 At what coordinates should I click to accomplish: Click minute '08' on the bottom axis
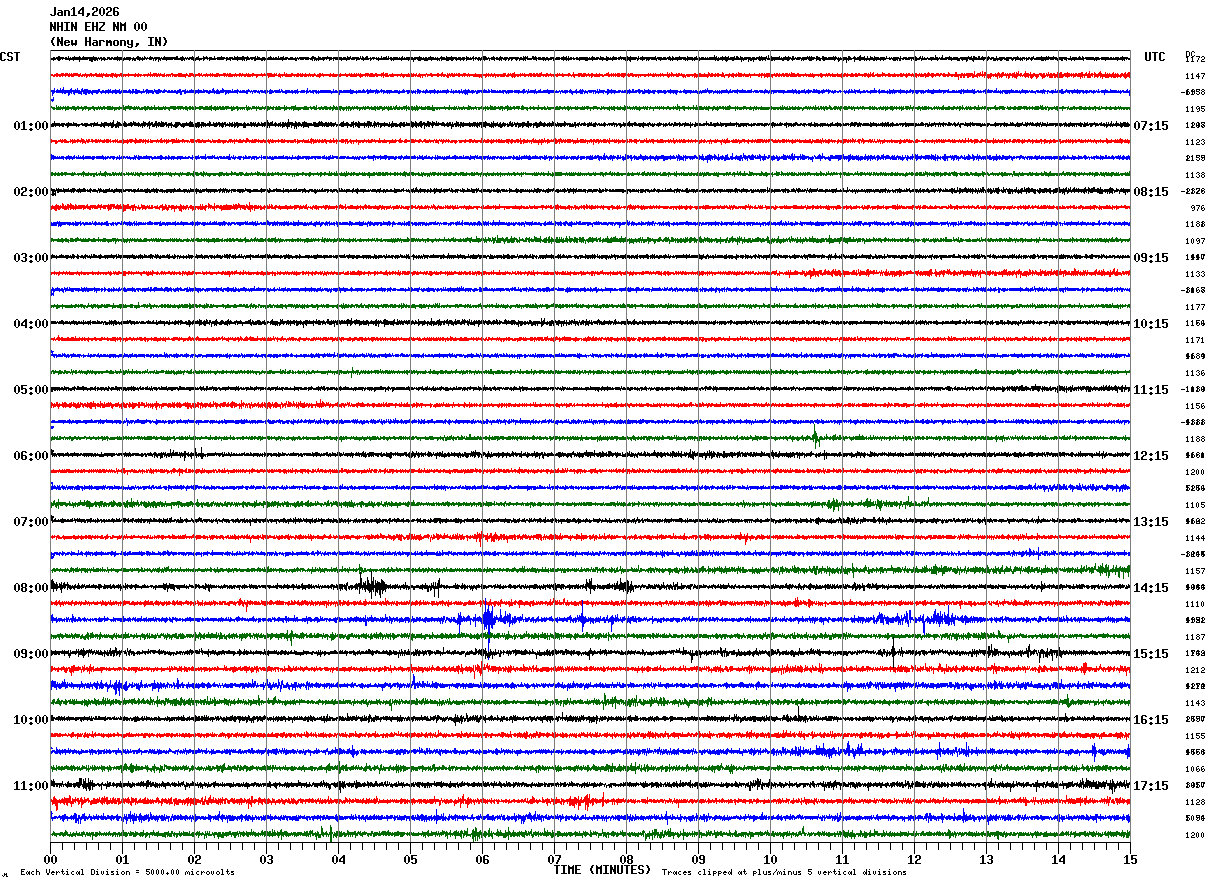tap(626, 859)
